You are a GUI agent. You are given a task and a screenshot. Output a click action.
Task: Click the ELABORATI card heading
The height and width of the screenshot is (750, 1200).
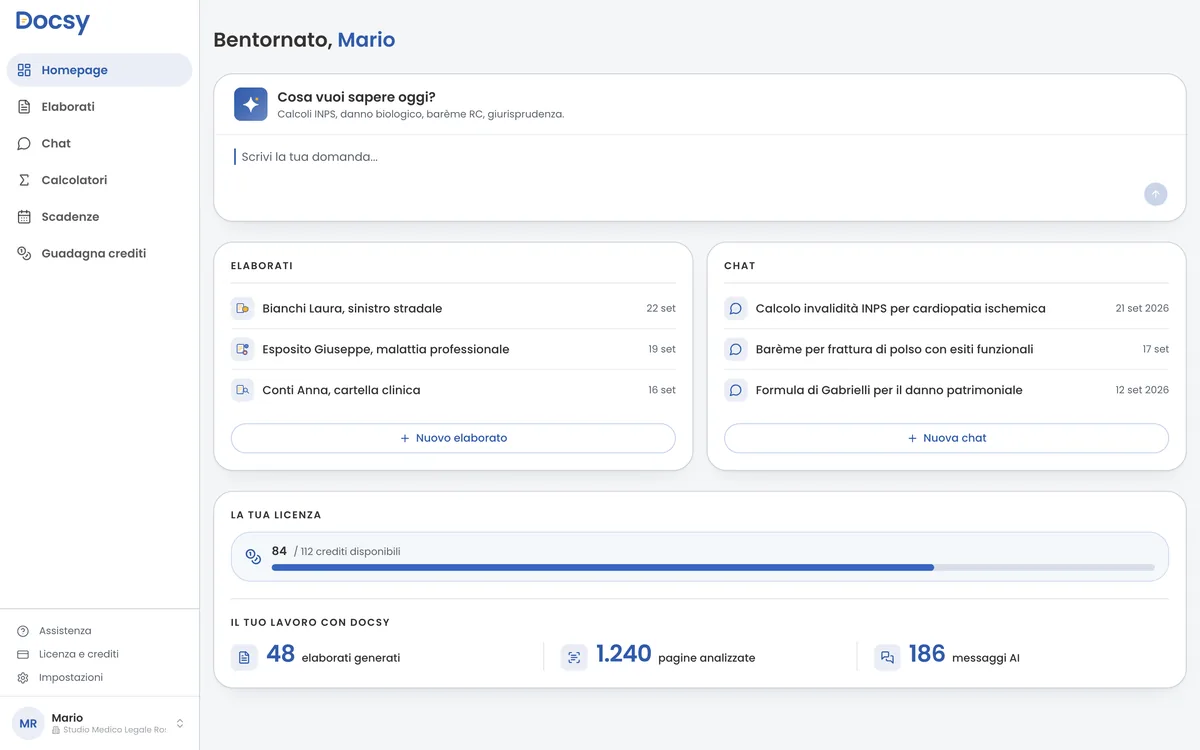click(262, 266)
